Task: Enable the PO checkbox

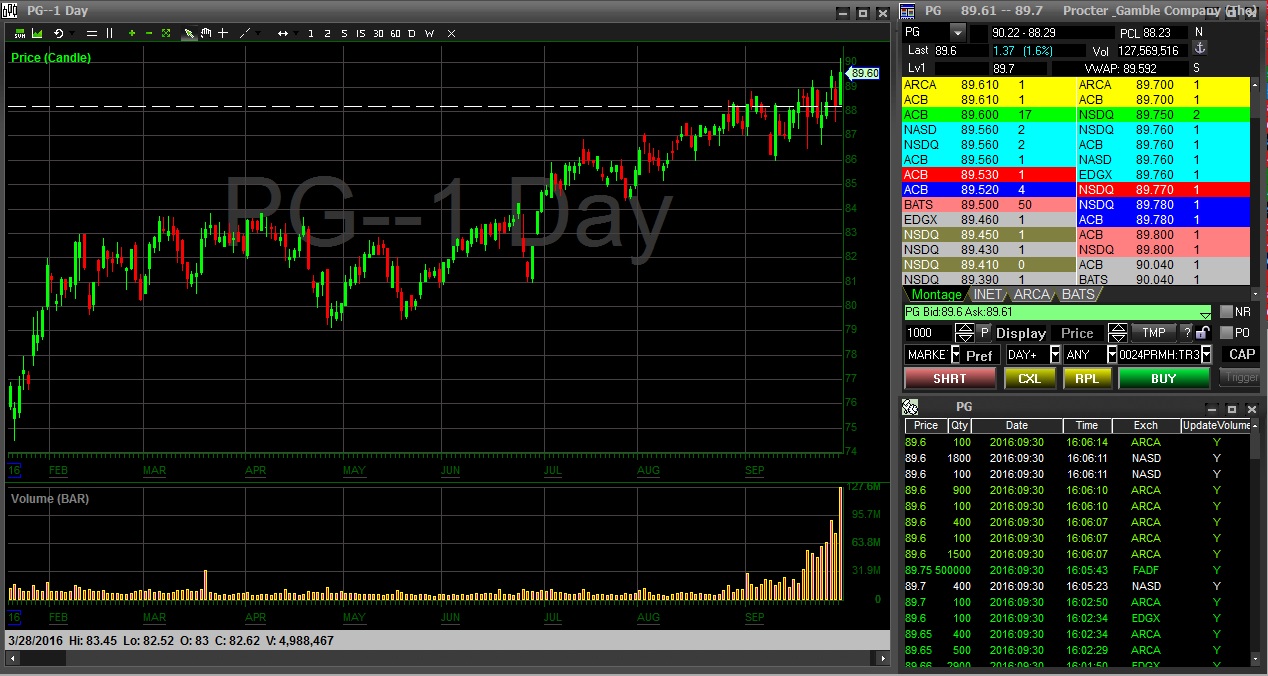Action: (x=1226, y=333)
